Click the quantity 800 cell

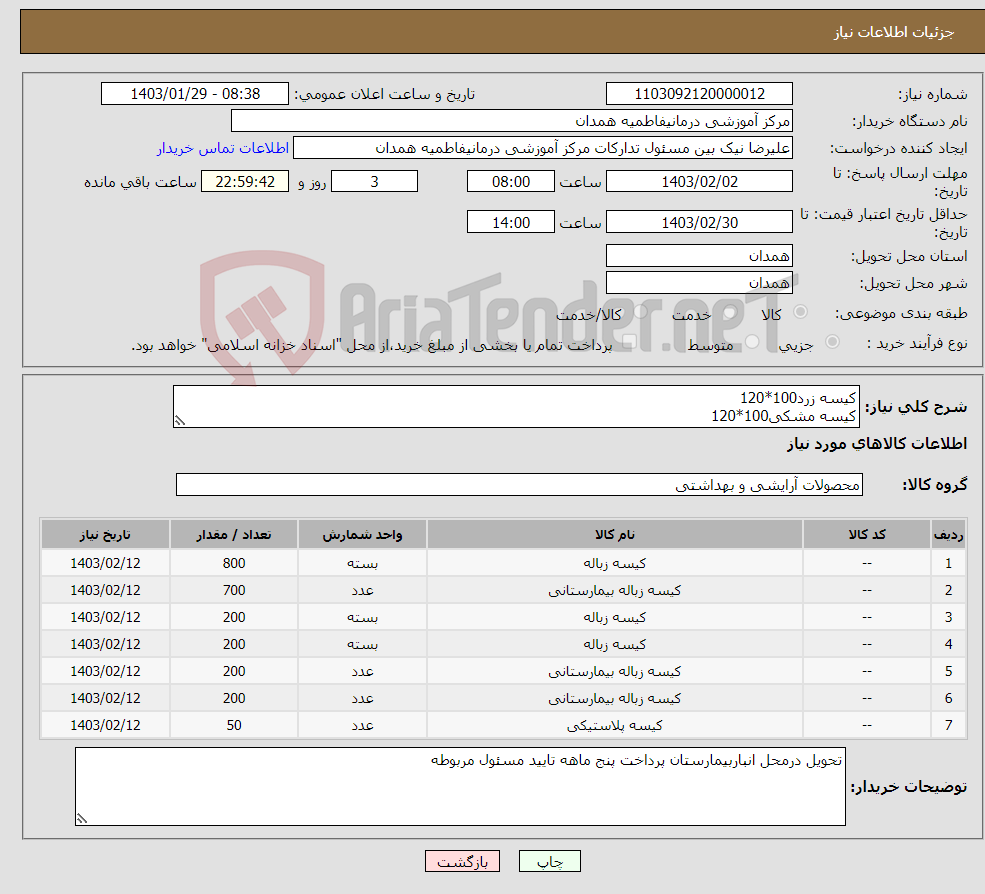click(234, 564)
